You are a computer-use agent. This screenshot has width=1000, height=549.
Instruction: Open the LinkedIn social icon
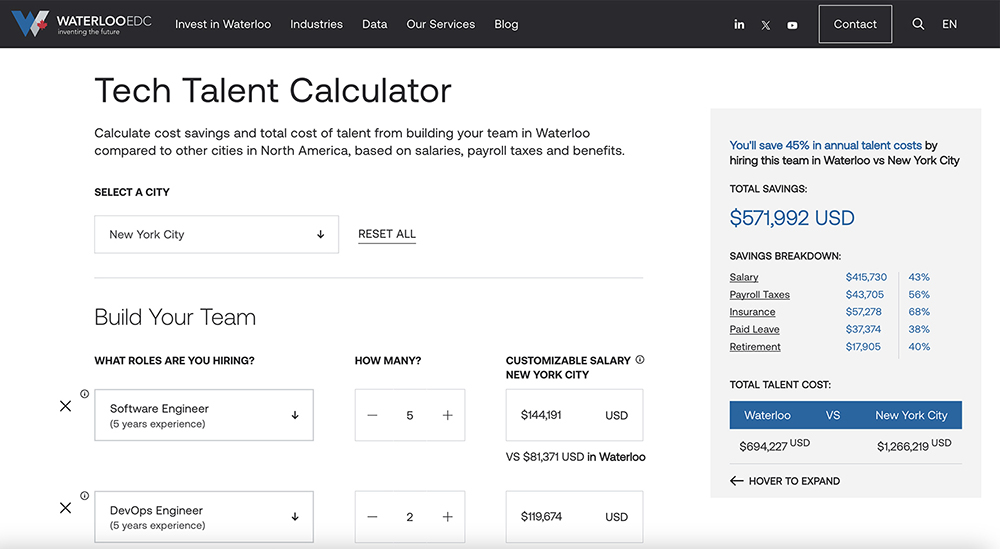click(739, 25)
